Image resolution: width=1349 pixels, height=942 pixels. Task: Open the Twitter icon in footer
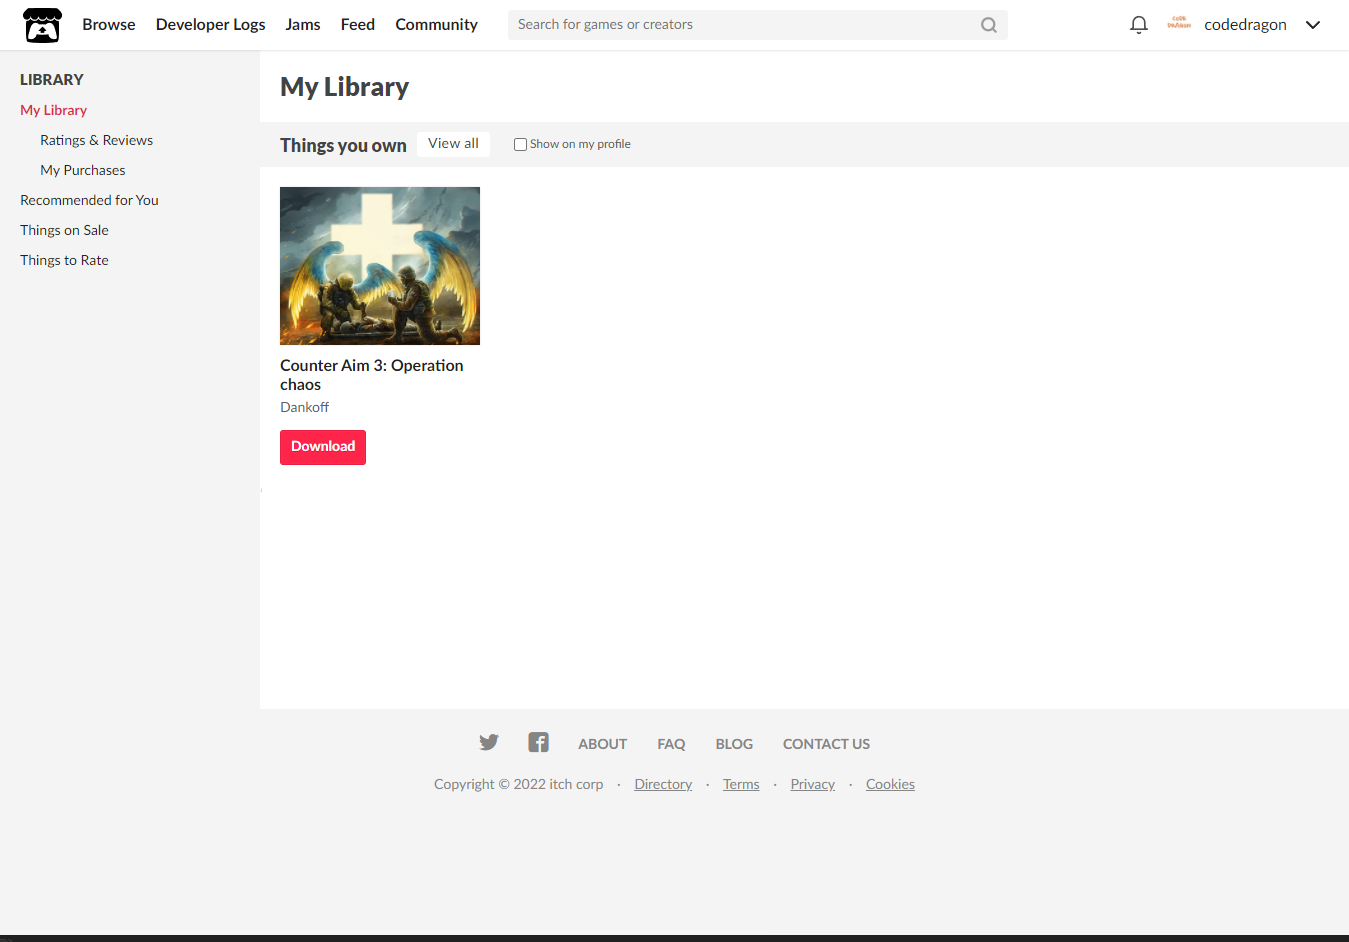coord(489,742)
